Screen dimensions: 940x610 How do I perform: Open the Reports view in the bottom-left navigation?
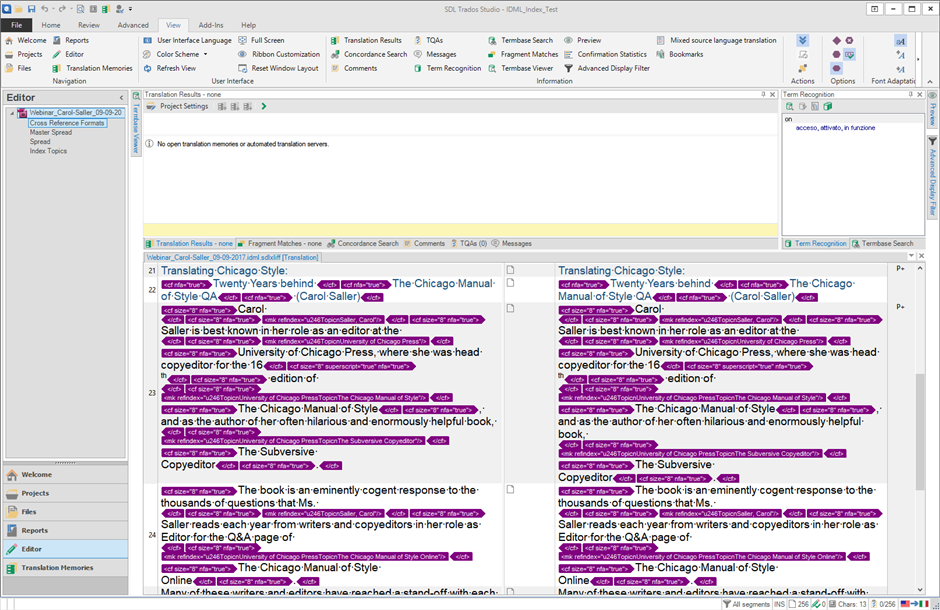66,530
